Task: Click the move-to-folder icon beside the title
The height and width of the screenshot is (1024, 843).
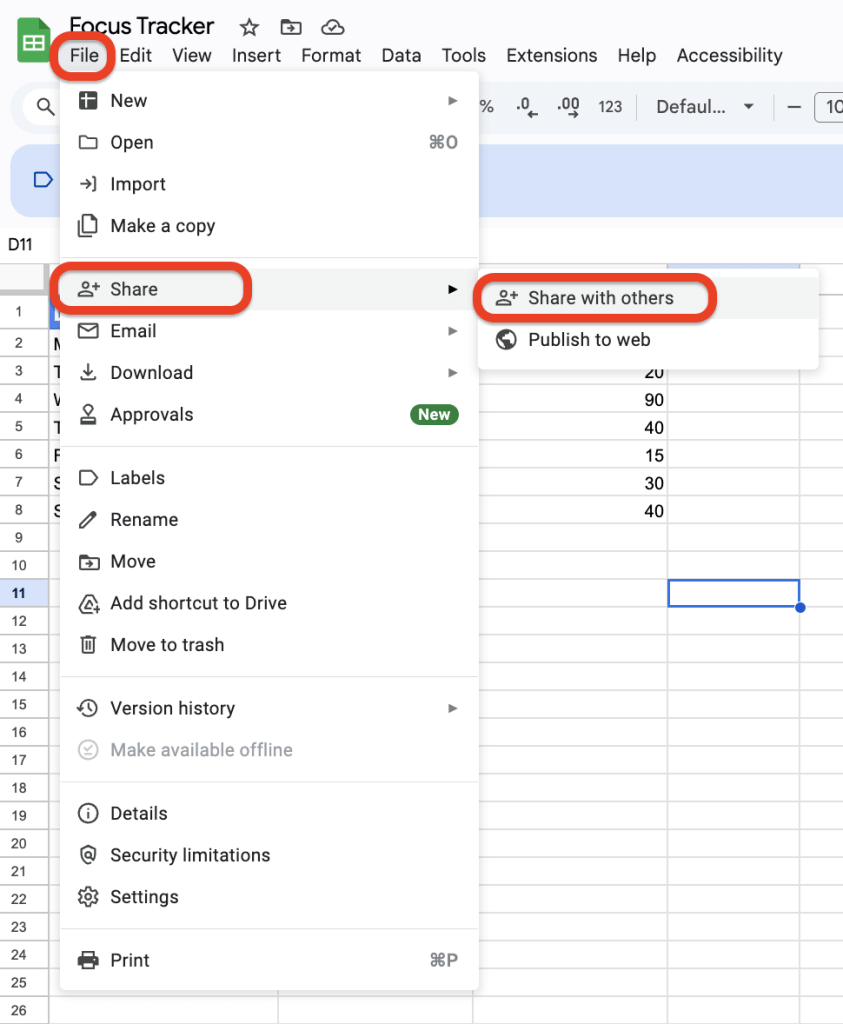Action: (x=290, y=27)
